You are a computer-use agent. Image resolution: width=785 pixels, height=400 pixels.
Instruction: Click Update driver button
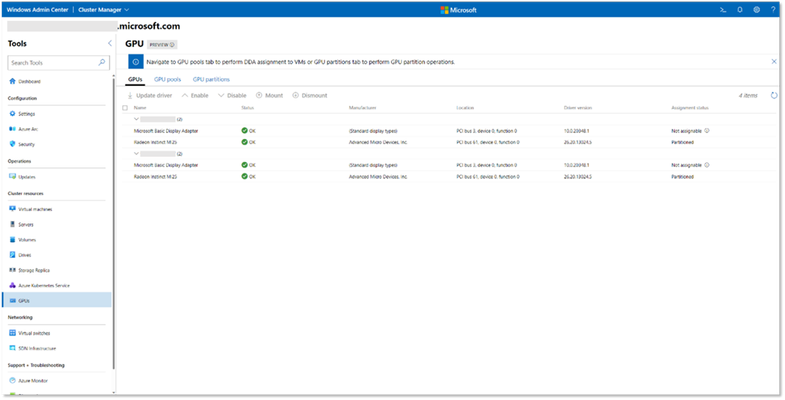(149, 95)
